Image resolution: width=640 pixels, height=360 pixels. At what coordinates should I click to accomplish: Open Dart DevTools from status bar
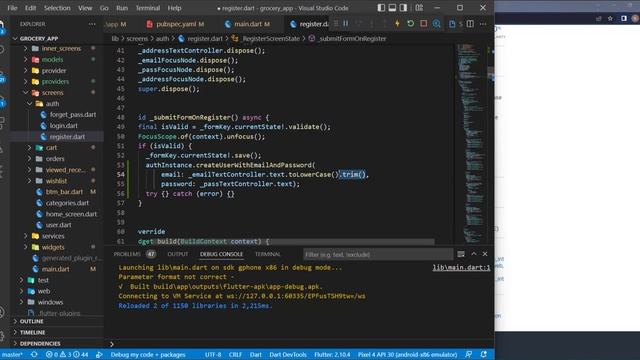[288, 354]
